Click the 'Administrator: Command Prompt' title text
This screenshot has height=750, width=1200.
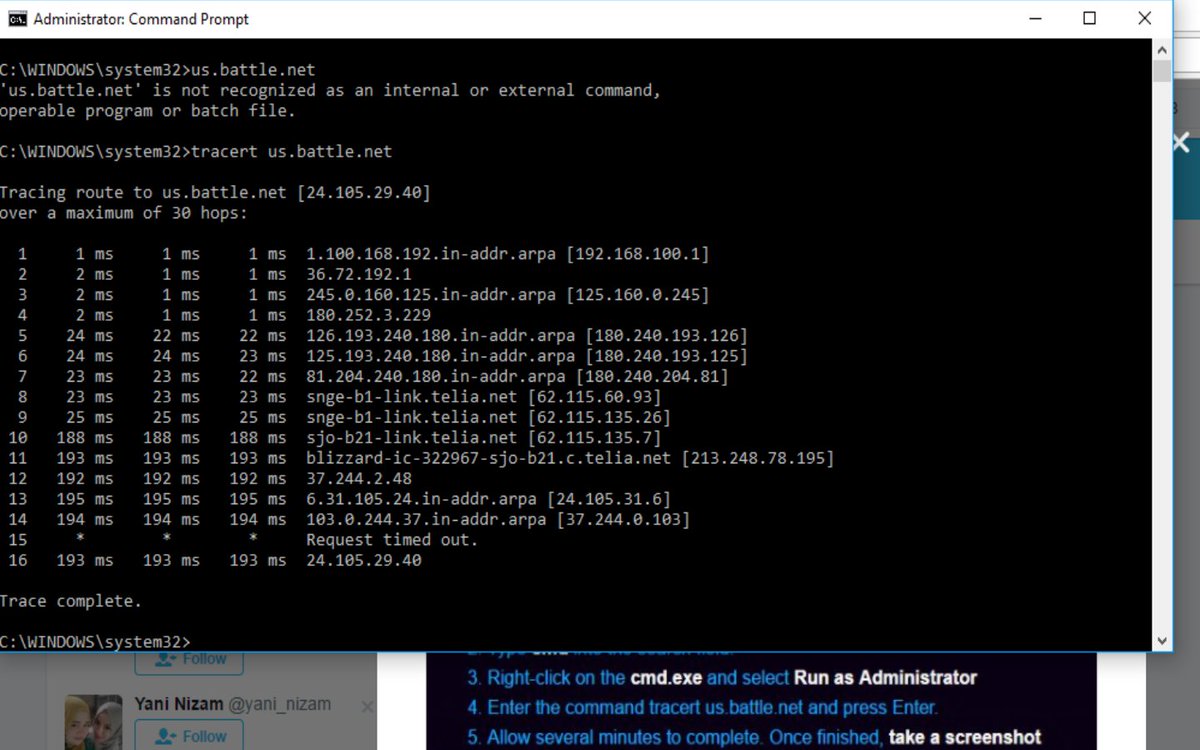coord(141,19)
